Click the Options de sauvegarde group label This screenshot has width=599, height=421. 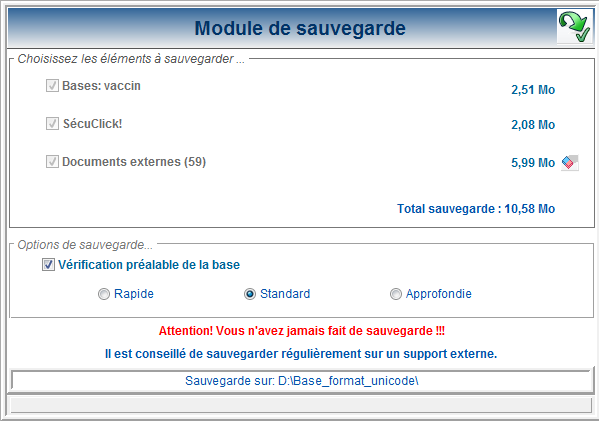pyautogui.click(x=85, y=245)
